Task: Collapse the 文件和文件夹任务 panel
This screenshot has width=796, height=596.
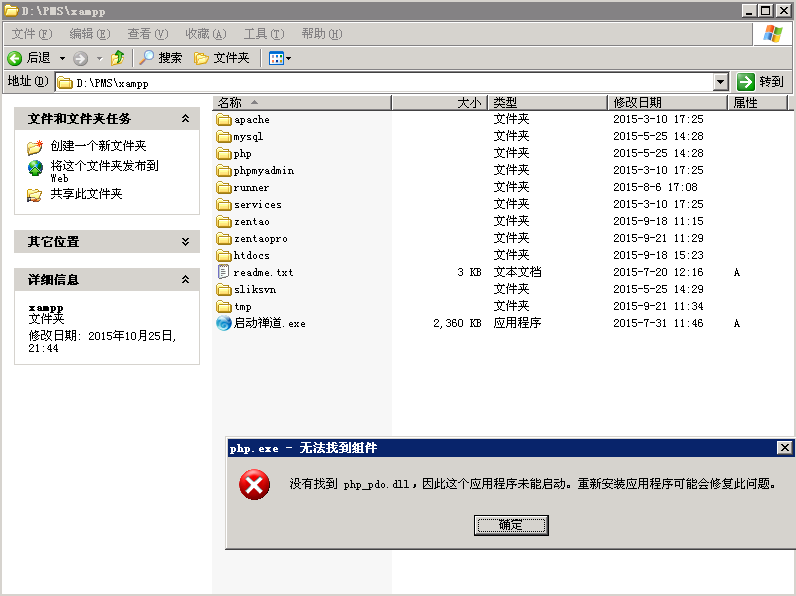Action: pos(185,119)
